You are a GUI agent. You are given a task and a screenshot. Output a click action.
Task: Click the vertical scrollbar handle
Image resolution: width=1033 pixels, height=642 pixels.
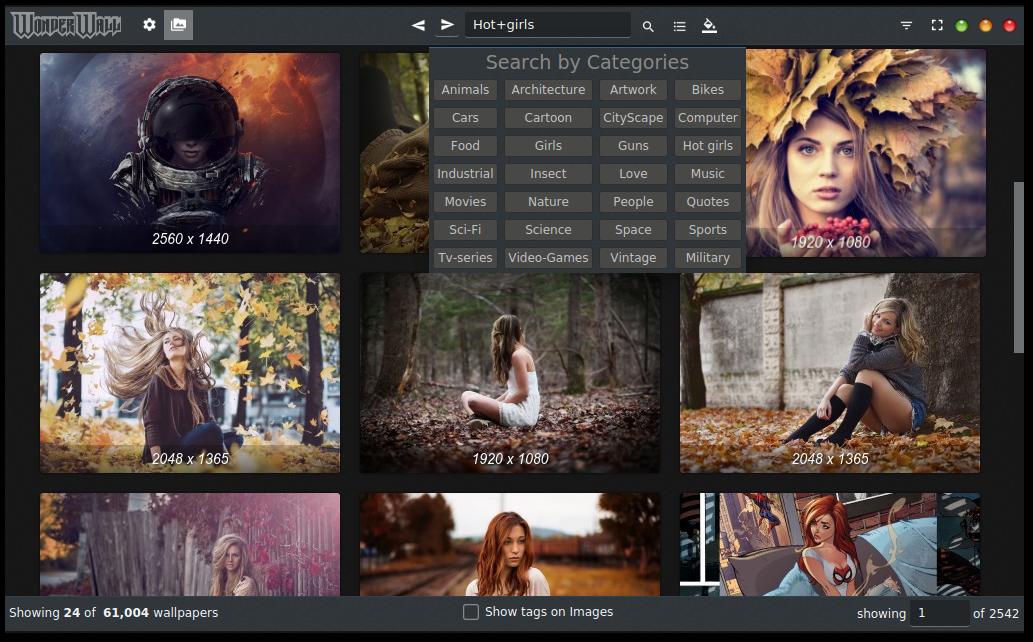pos(1018,266)
